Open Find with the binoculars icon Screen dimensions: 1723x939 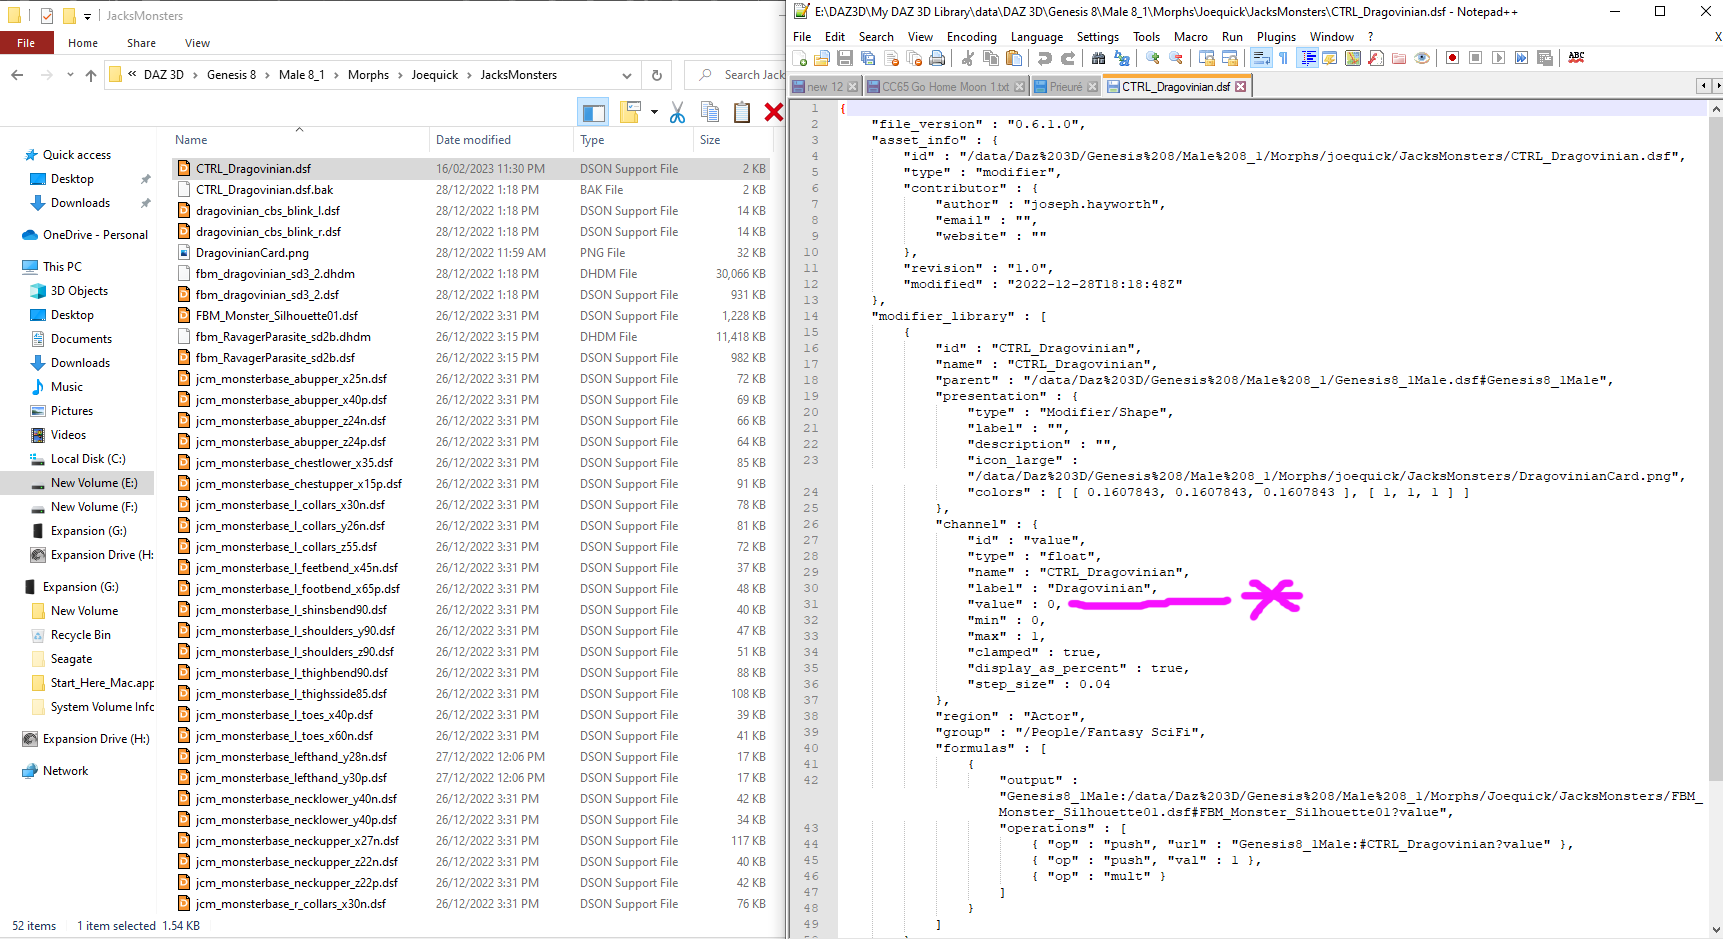click(x=1098, y=58)
